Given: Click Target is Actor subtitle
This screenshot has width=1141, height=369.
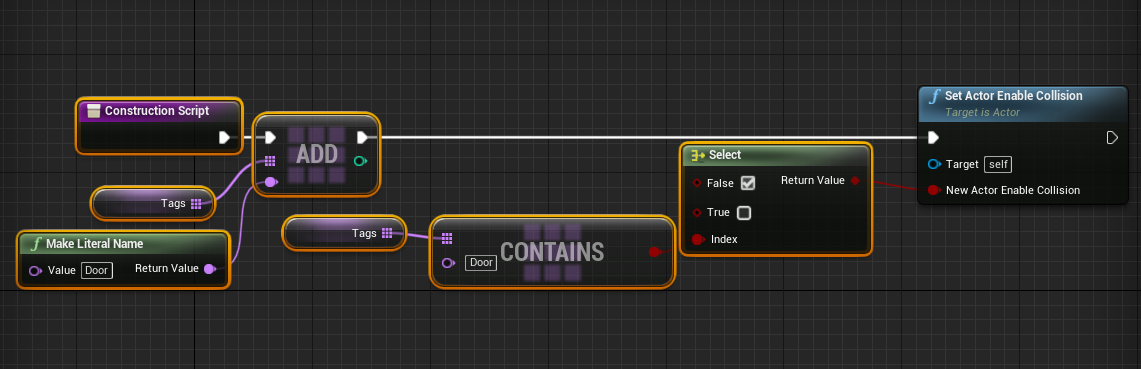Looking at the screenshot, I should coord(982,113).
